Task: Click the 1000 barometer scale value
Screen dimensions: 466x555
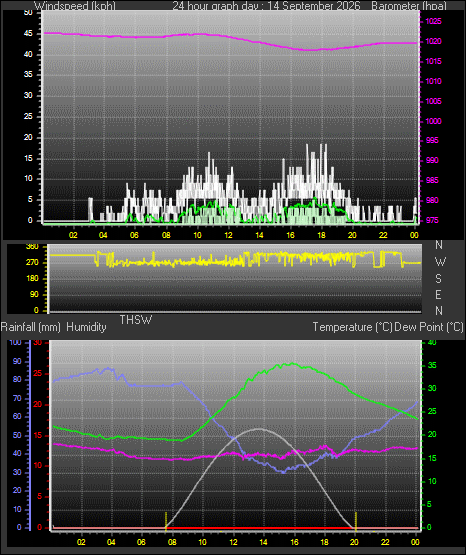Action: [433, 121]
